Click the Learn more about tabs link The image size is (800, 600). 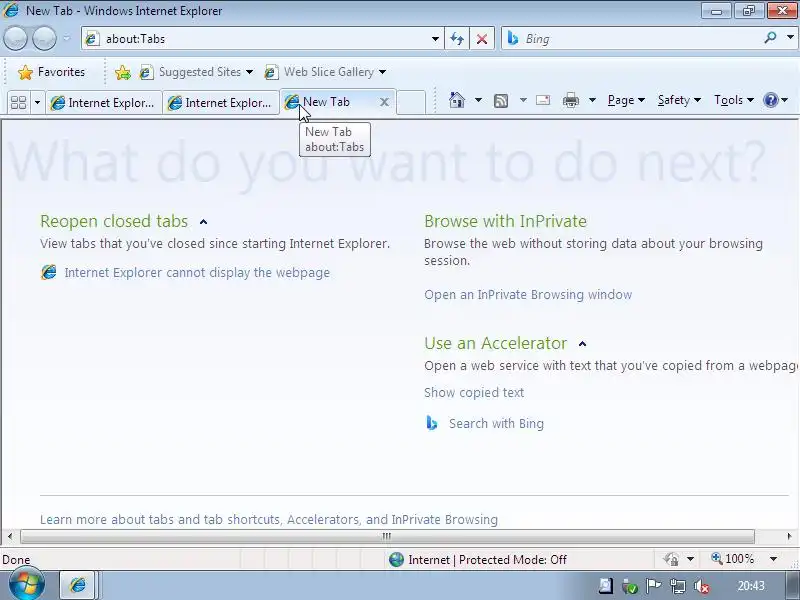[269, 519]
